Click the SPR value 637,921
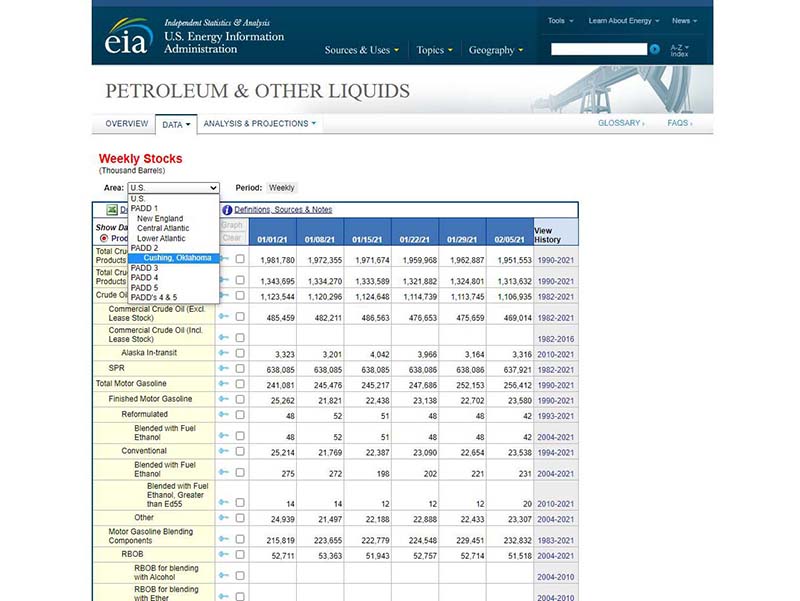The image size is (800, 601). pos(517,370)
